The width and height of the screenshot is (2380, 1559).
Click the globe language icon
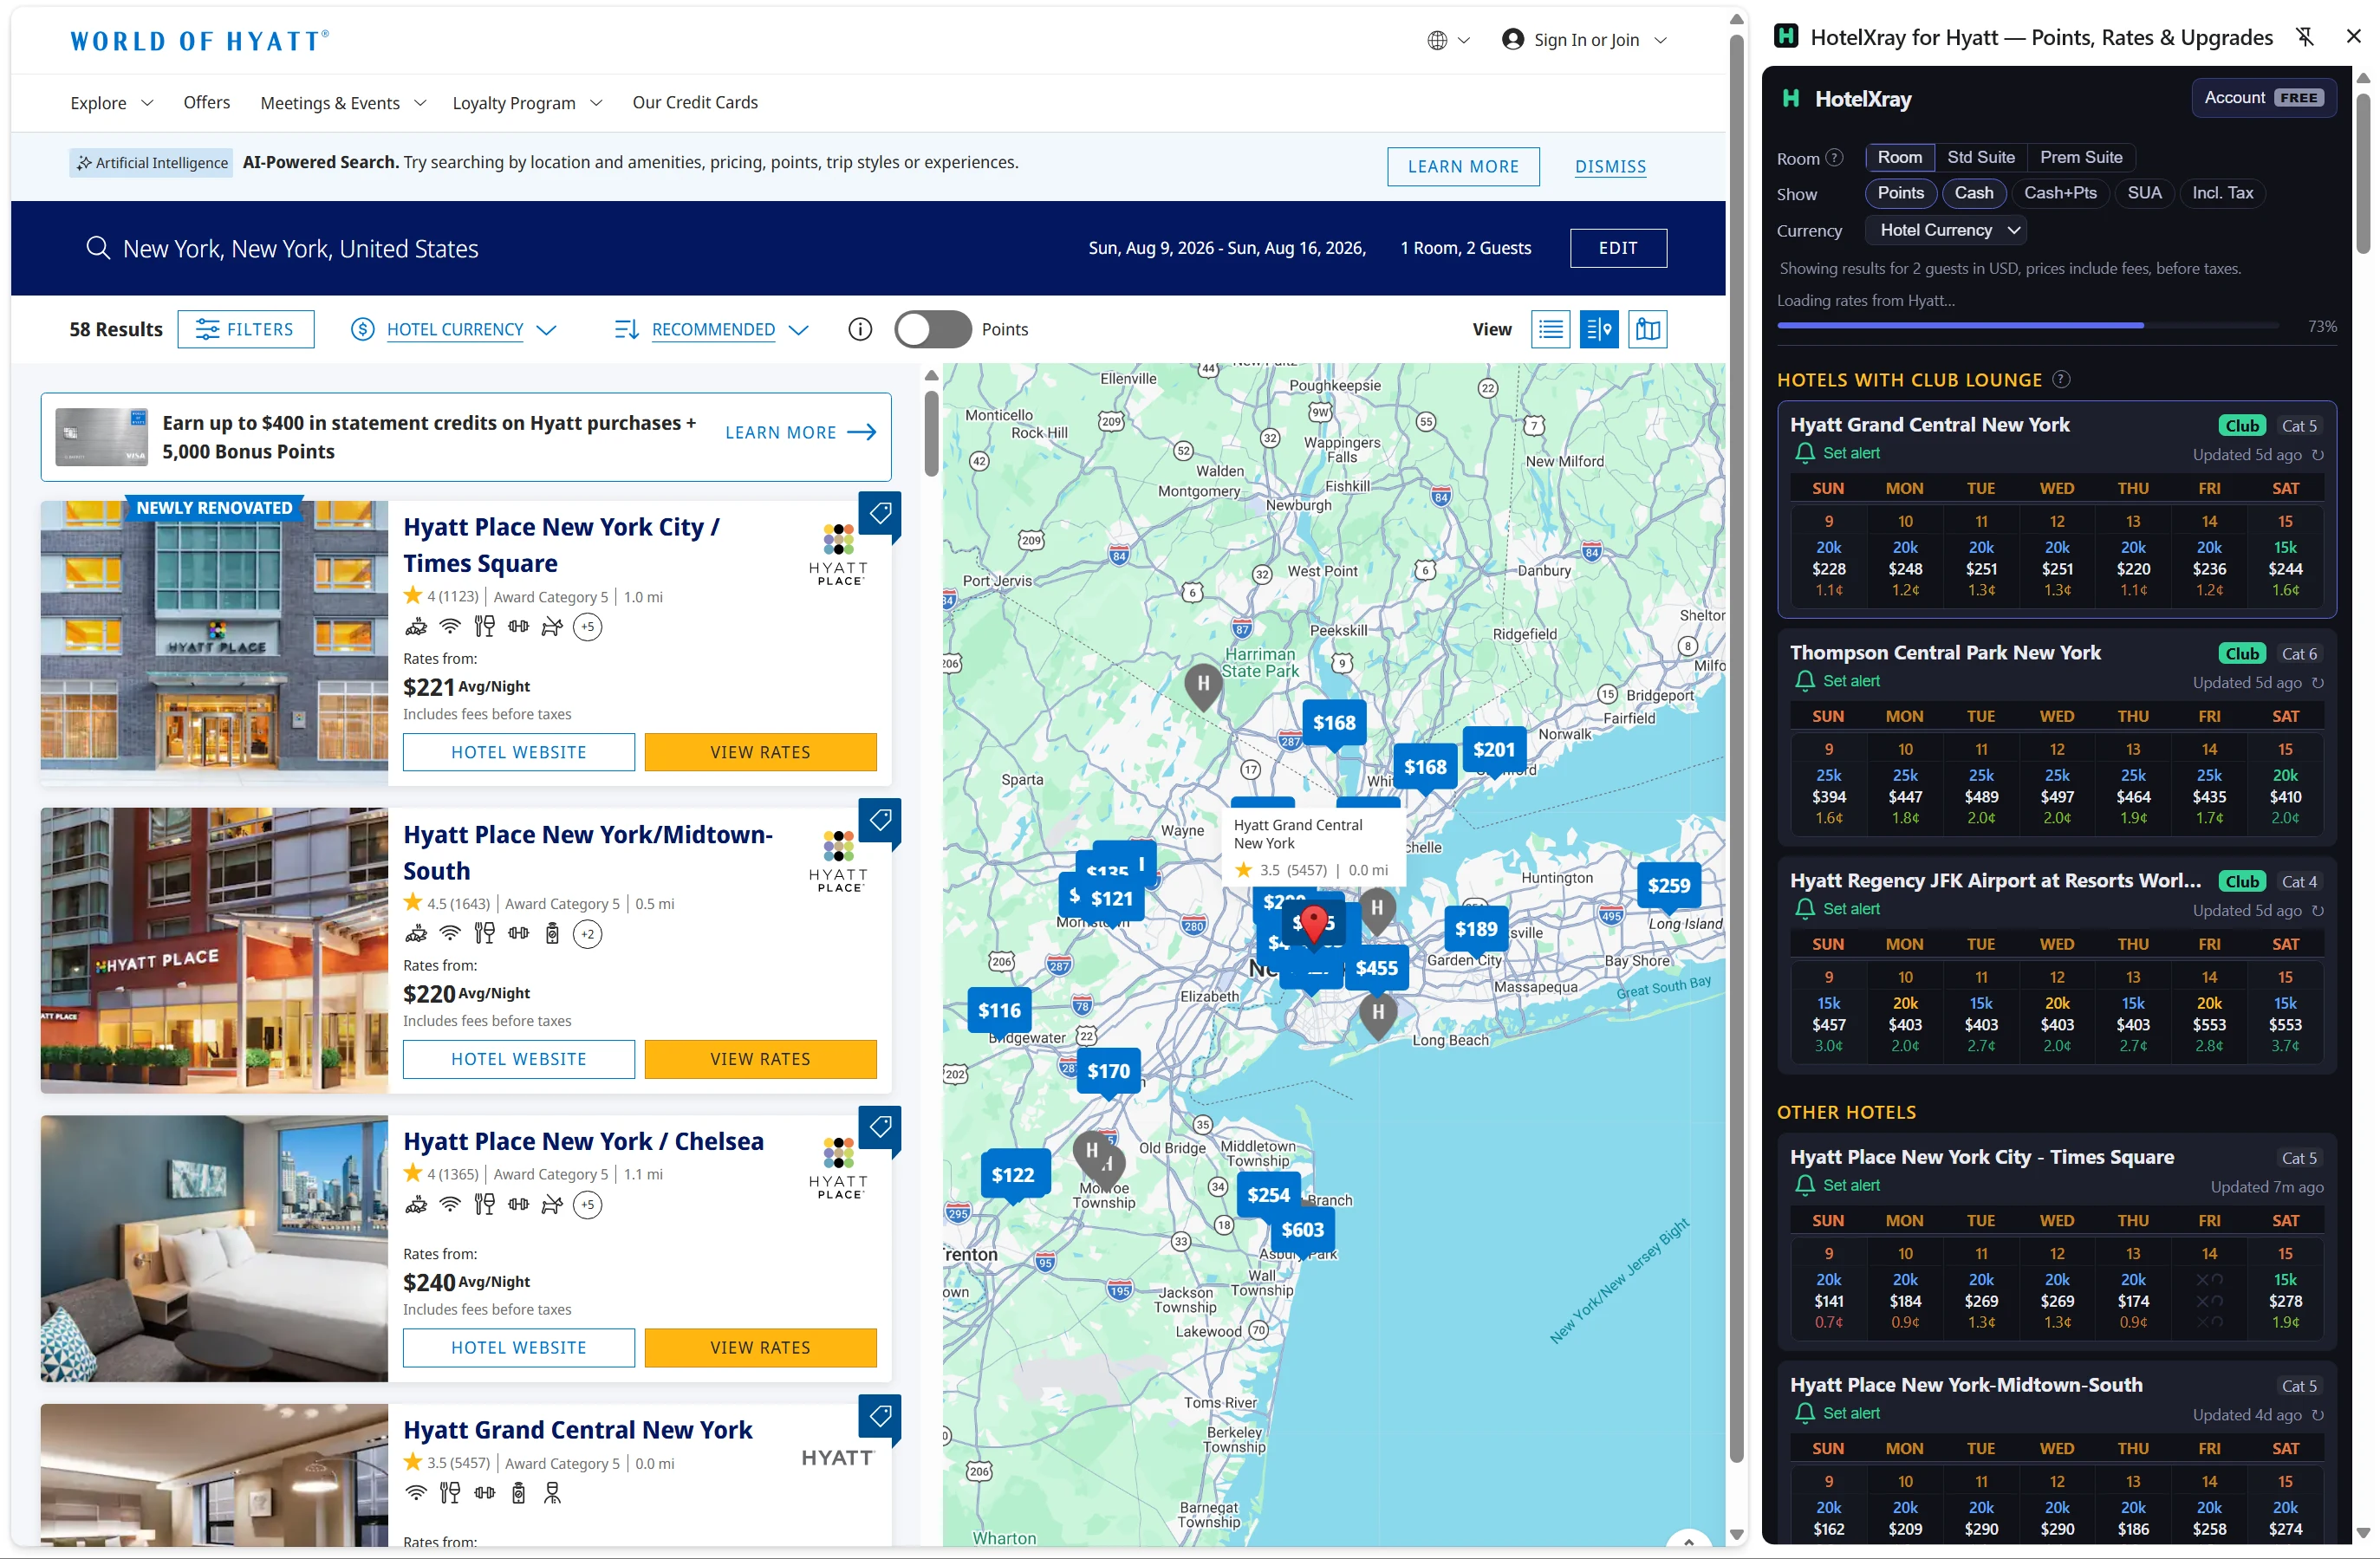coord(1437,40)
